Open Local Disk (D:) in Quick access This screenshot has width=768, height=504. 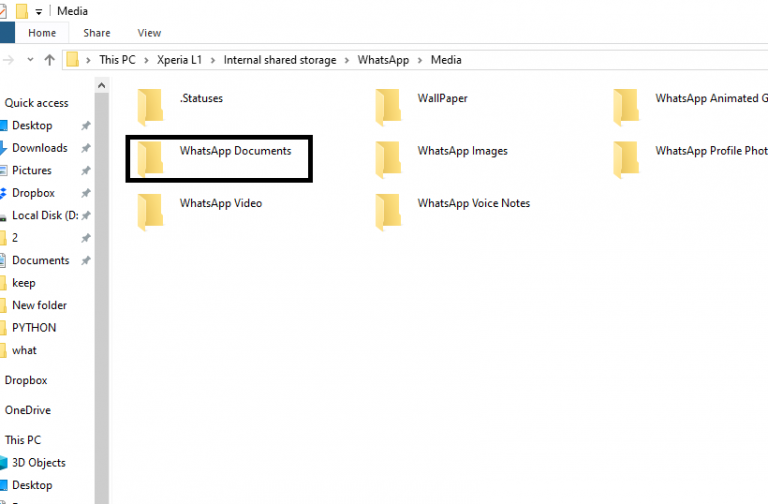pyautogui.click(x=45, y=216)
